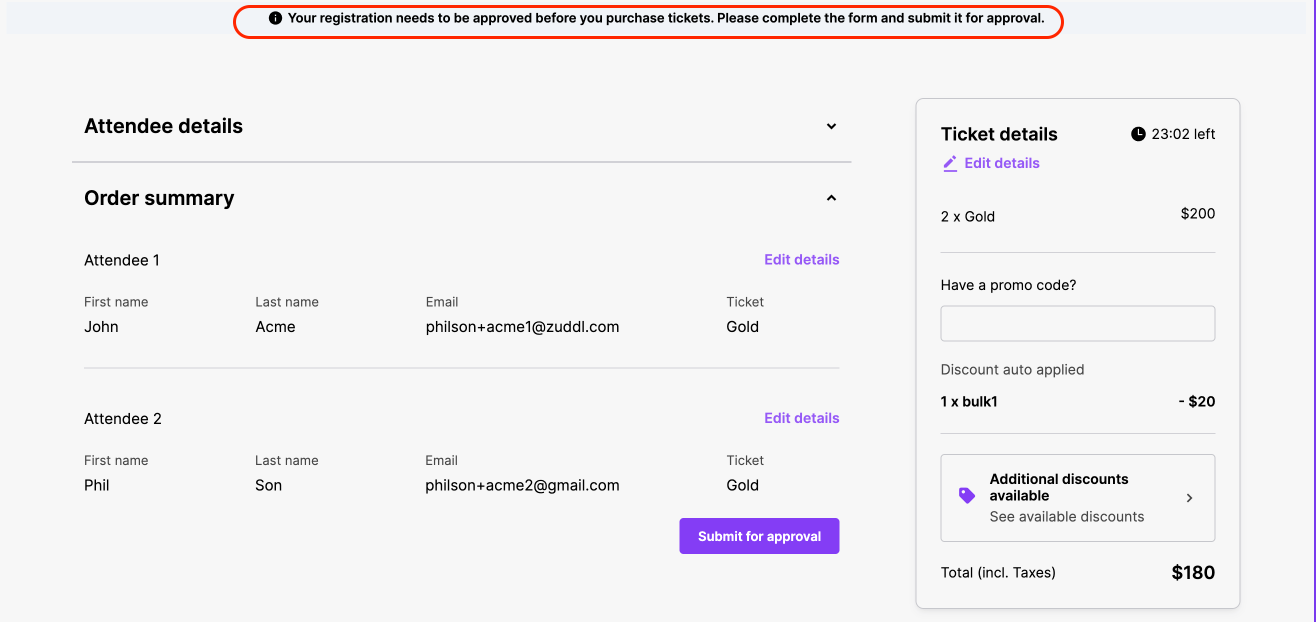Image resolution: width=1316 pixels, height=622 pixels.
Task: Click Edit details for Attendee 2
Action: (x=801, y=418)
